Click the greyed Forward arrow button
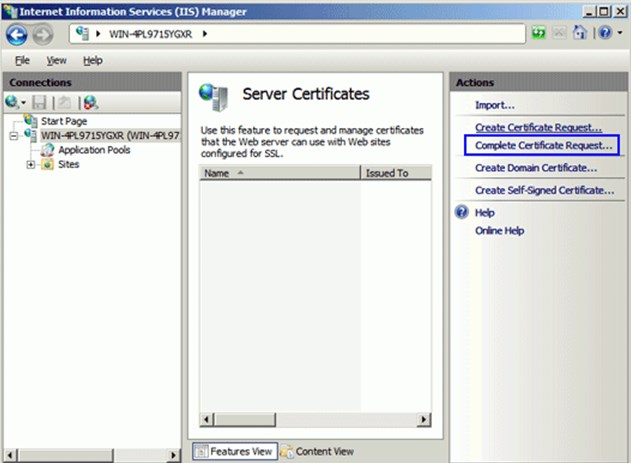 coord(43,35)
